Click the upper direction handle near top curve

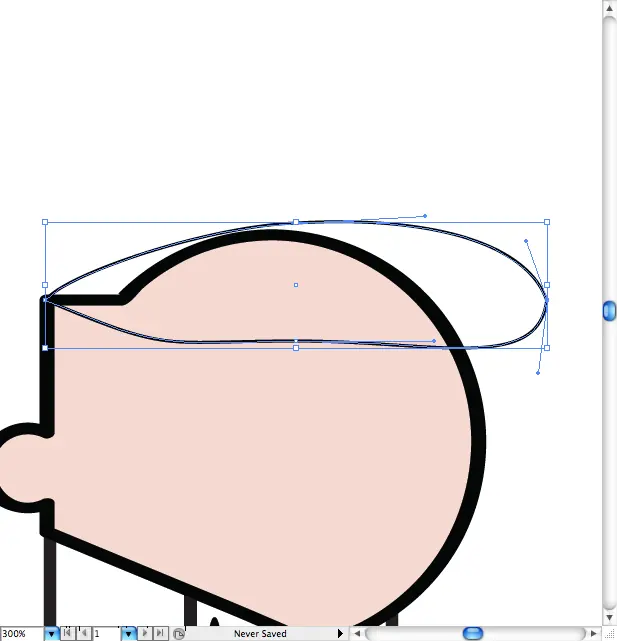pos(425,216)
